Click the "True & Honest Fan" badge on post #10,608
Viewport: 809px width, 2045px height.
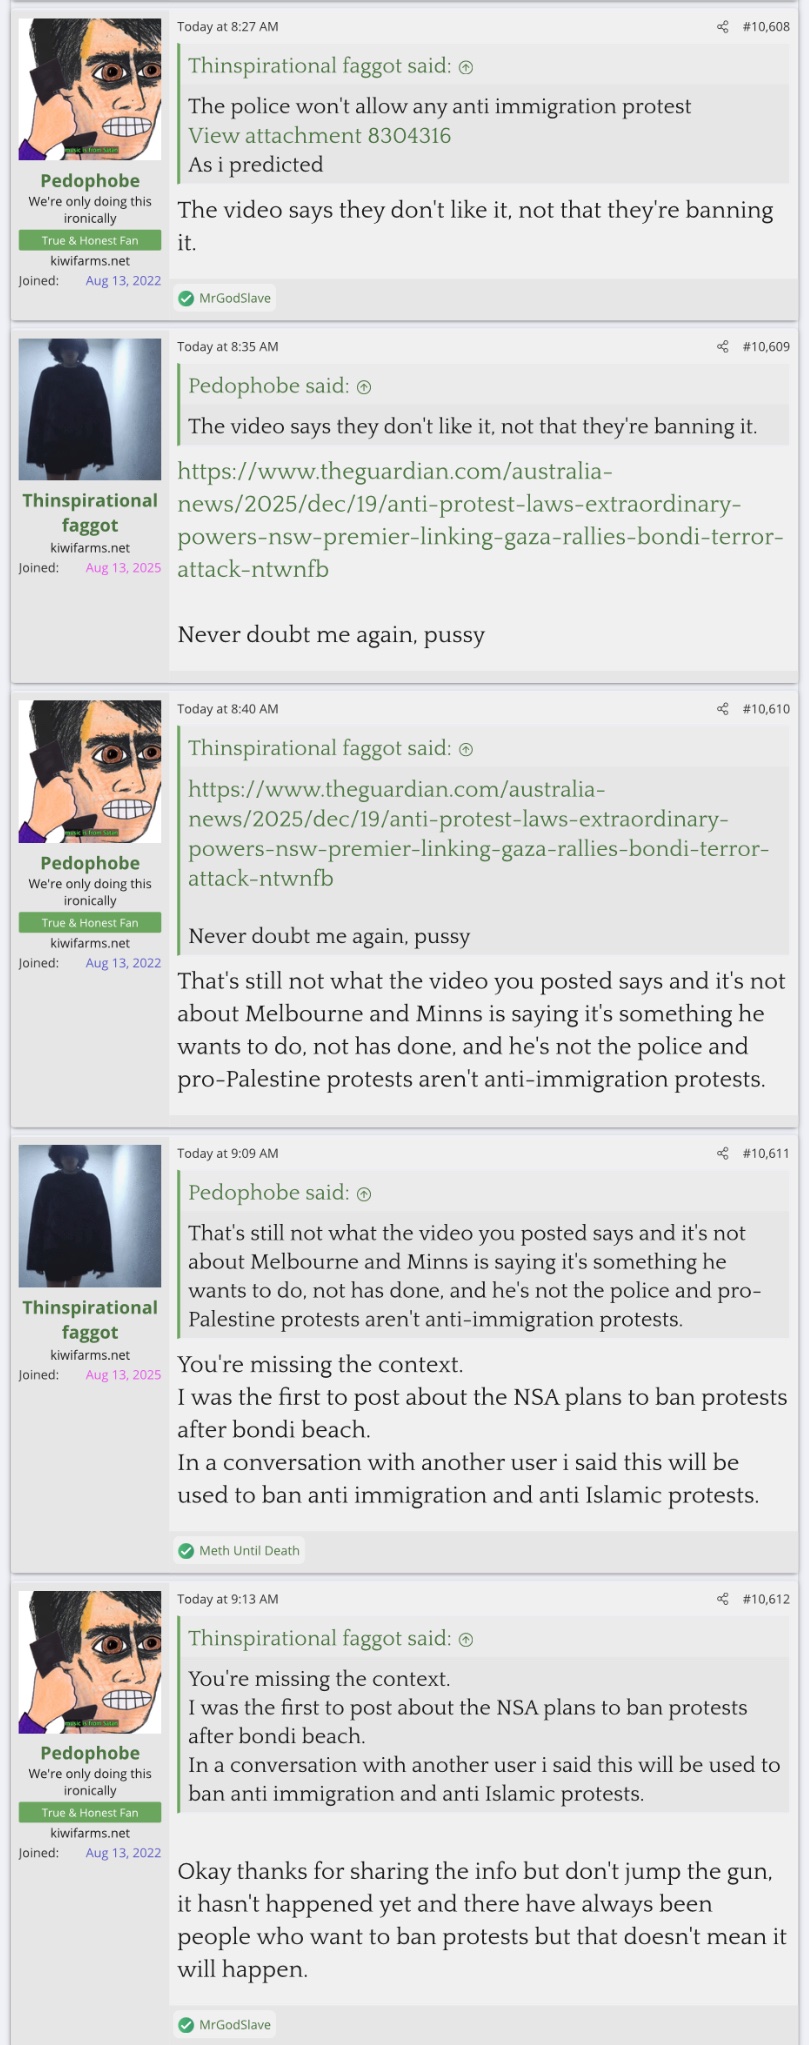click(x=90, y=240)
